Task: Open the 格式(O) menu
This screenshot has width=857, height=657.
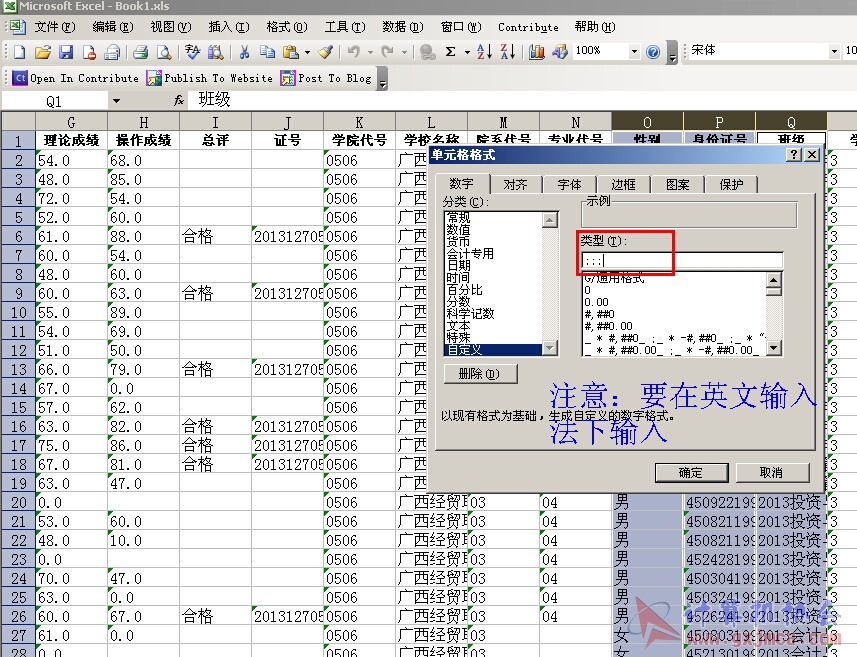Action: 286,27
